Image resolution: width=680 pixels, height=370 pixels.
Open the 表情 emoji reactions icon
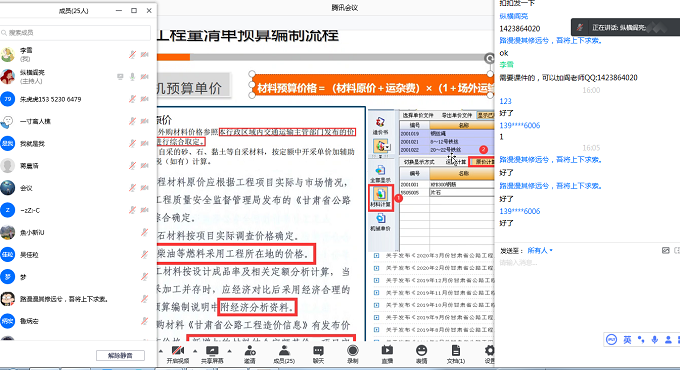[421, 350]
